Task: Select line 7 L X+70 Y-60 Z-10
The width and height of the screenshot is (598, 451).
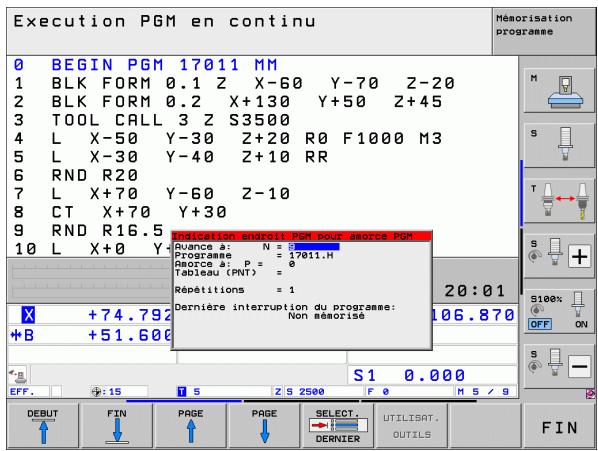Action: 152,194
